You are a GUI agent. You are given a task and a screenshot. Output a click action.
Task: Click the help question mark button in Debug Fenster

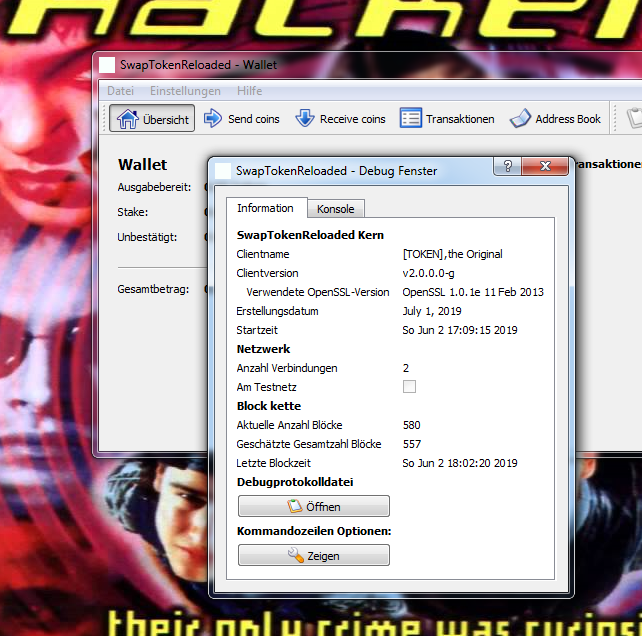[x=507, y=166]
